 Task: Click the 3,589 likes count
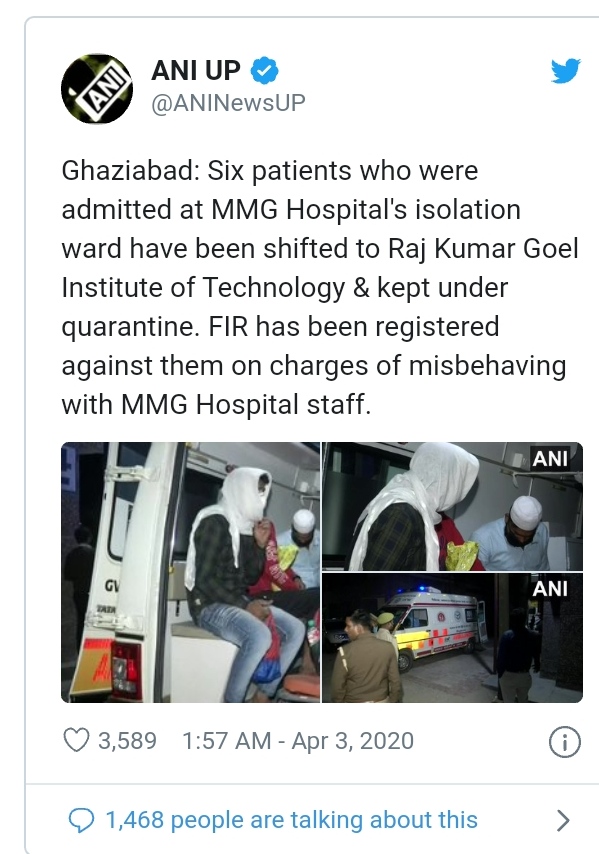click(127, 741)
